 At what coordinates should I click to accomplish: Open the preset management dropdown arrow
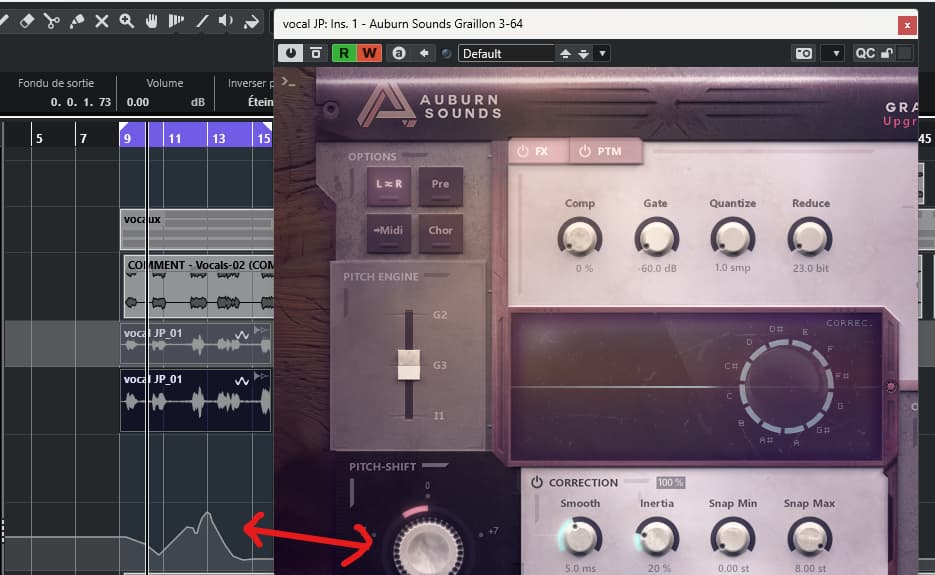coord(602,53)
